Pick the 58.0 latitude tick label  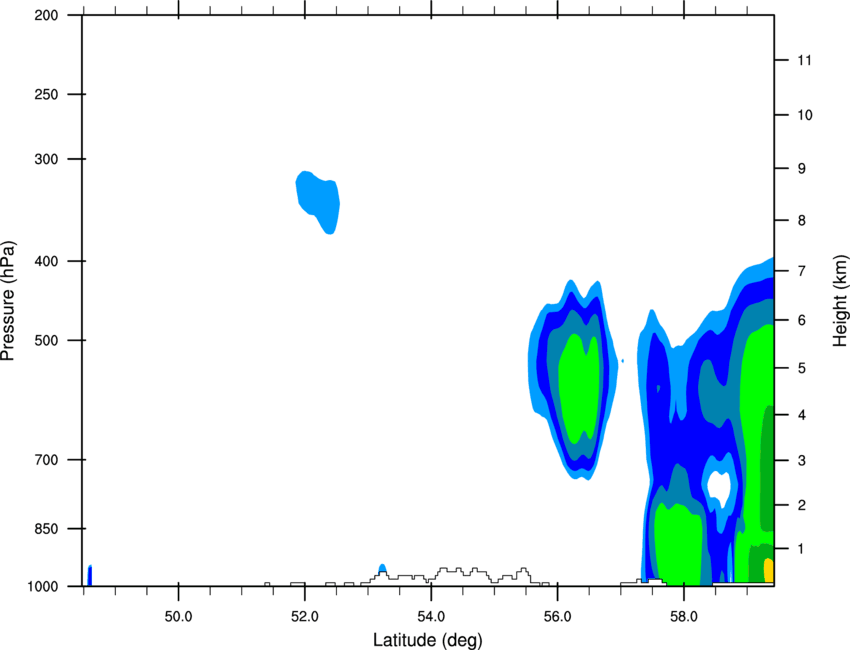coord(684,617)
